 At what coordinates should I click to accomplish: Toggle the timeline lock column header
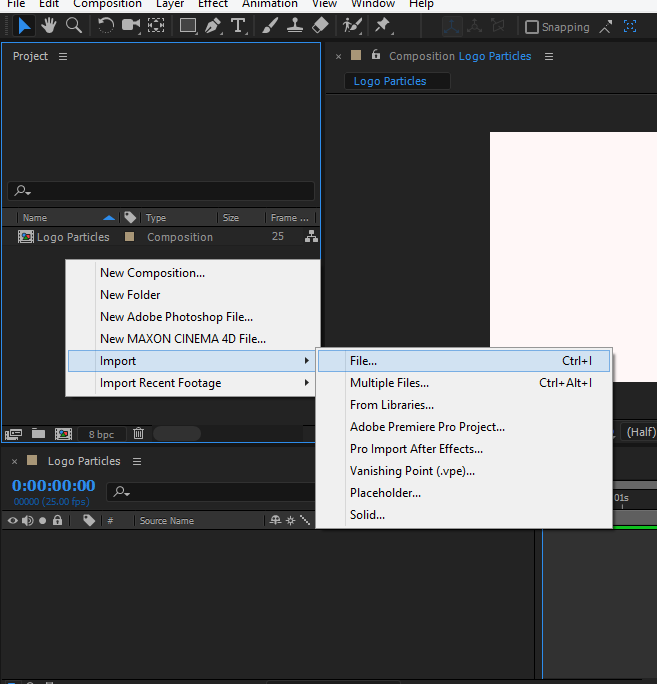(x=57, y=520)
